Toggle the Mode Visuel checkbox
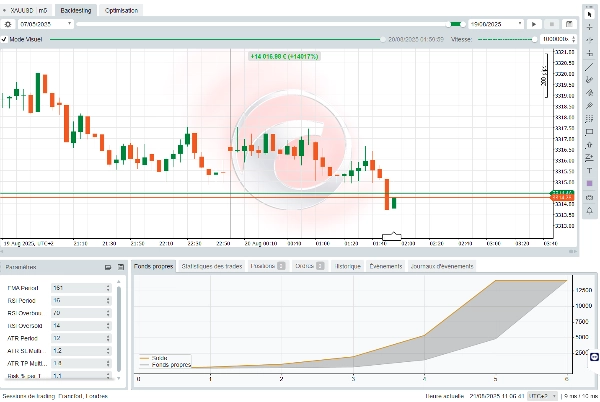 tap(5, 39)
